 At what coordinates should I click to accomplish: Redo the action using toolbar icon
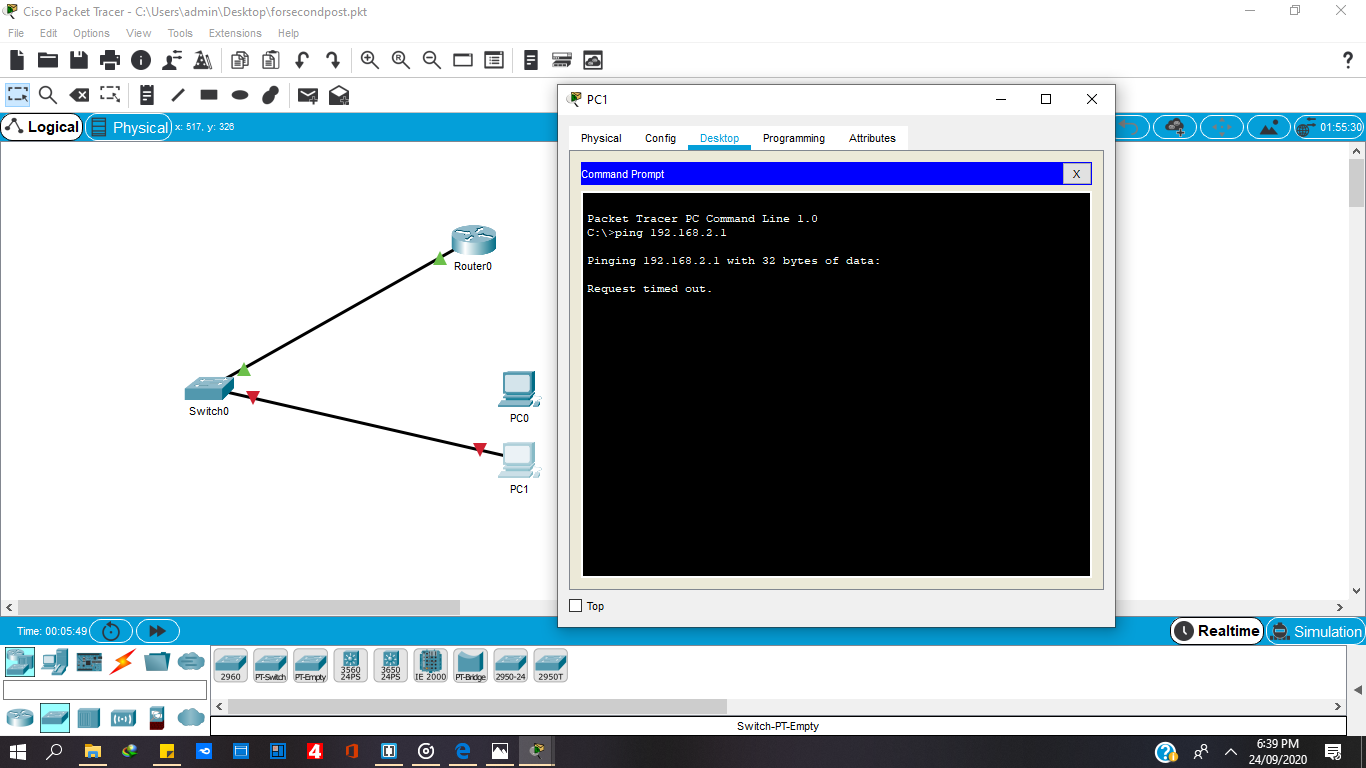[x=333, y=60]
